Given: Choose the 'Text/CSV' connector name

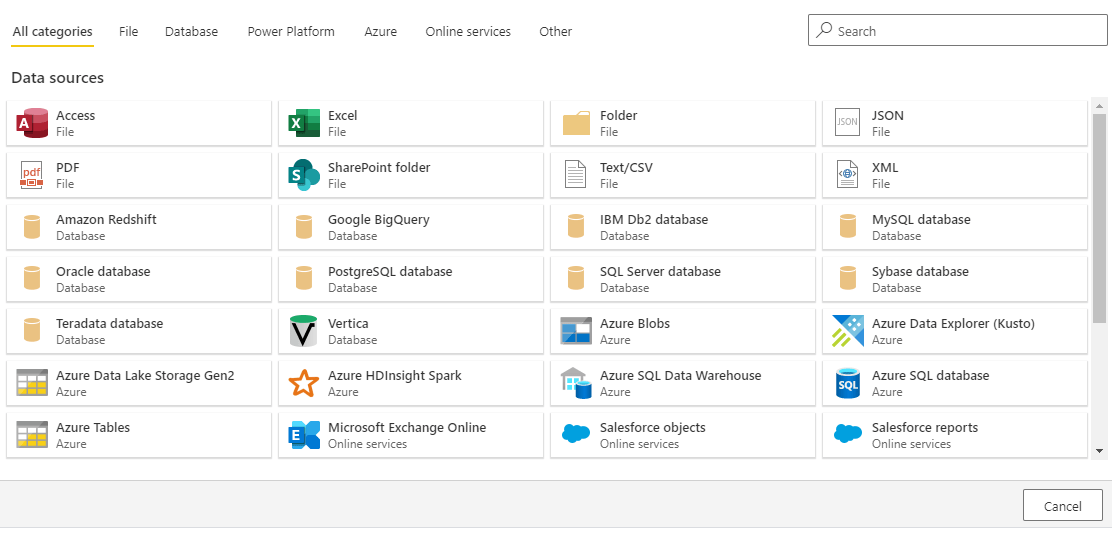Looking at the screenshot, I should [626, 167].
